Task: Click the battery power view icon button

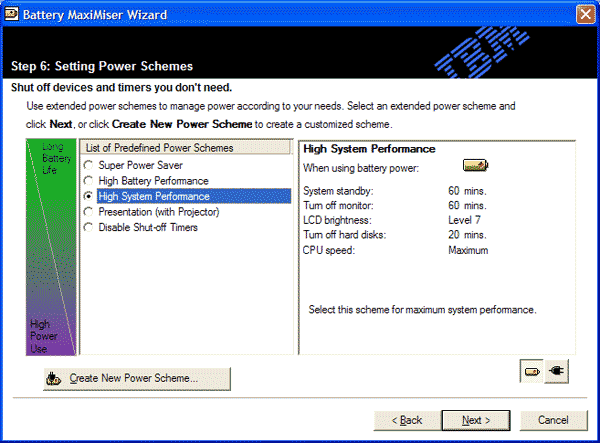Action: point(532,371)
